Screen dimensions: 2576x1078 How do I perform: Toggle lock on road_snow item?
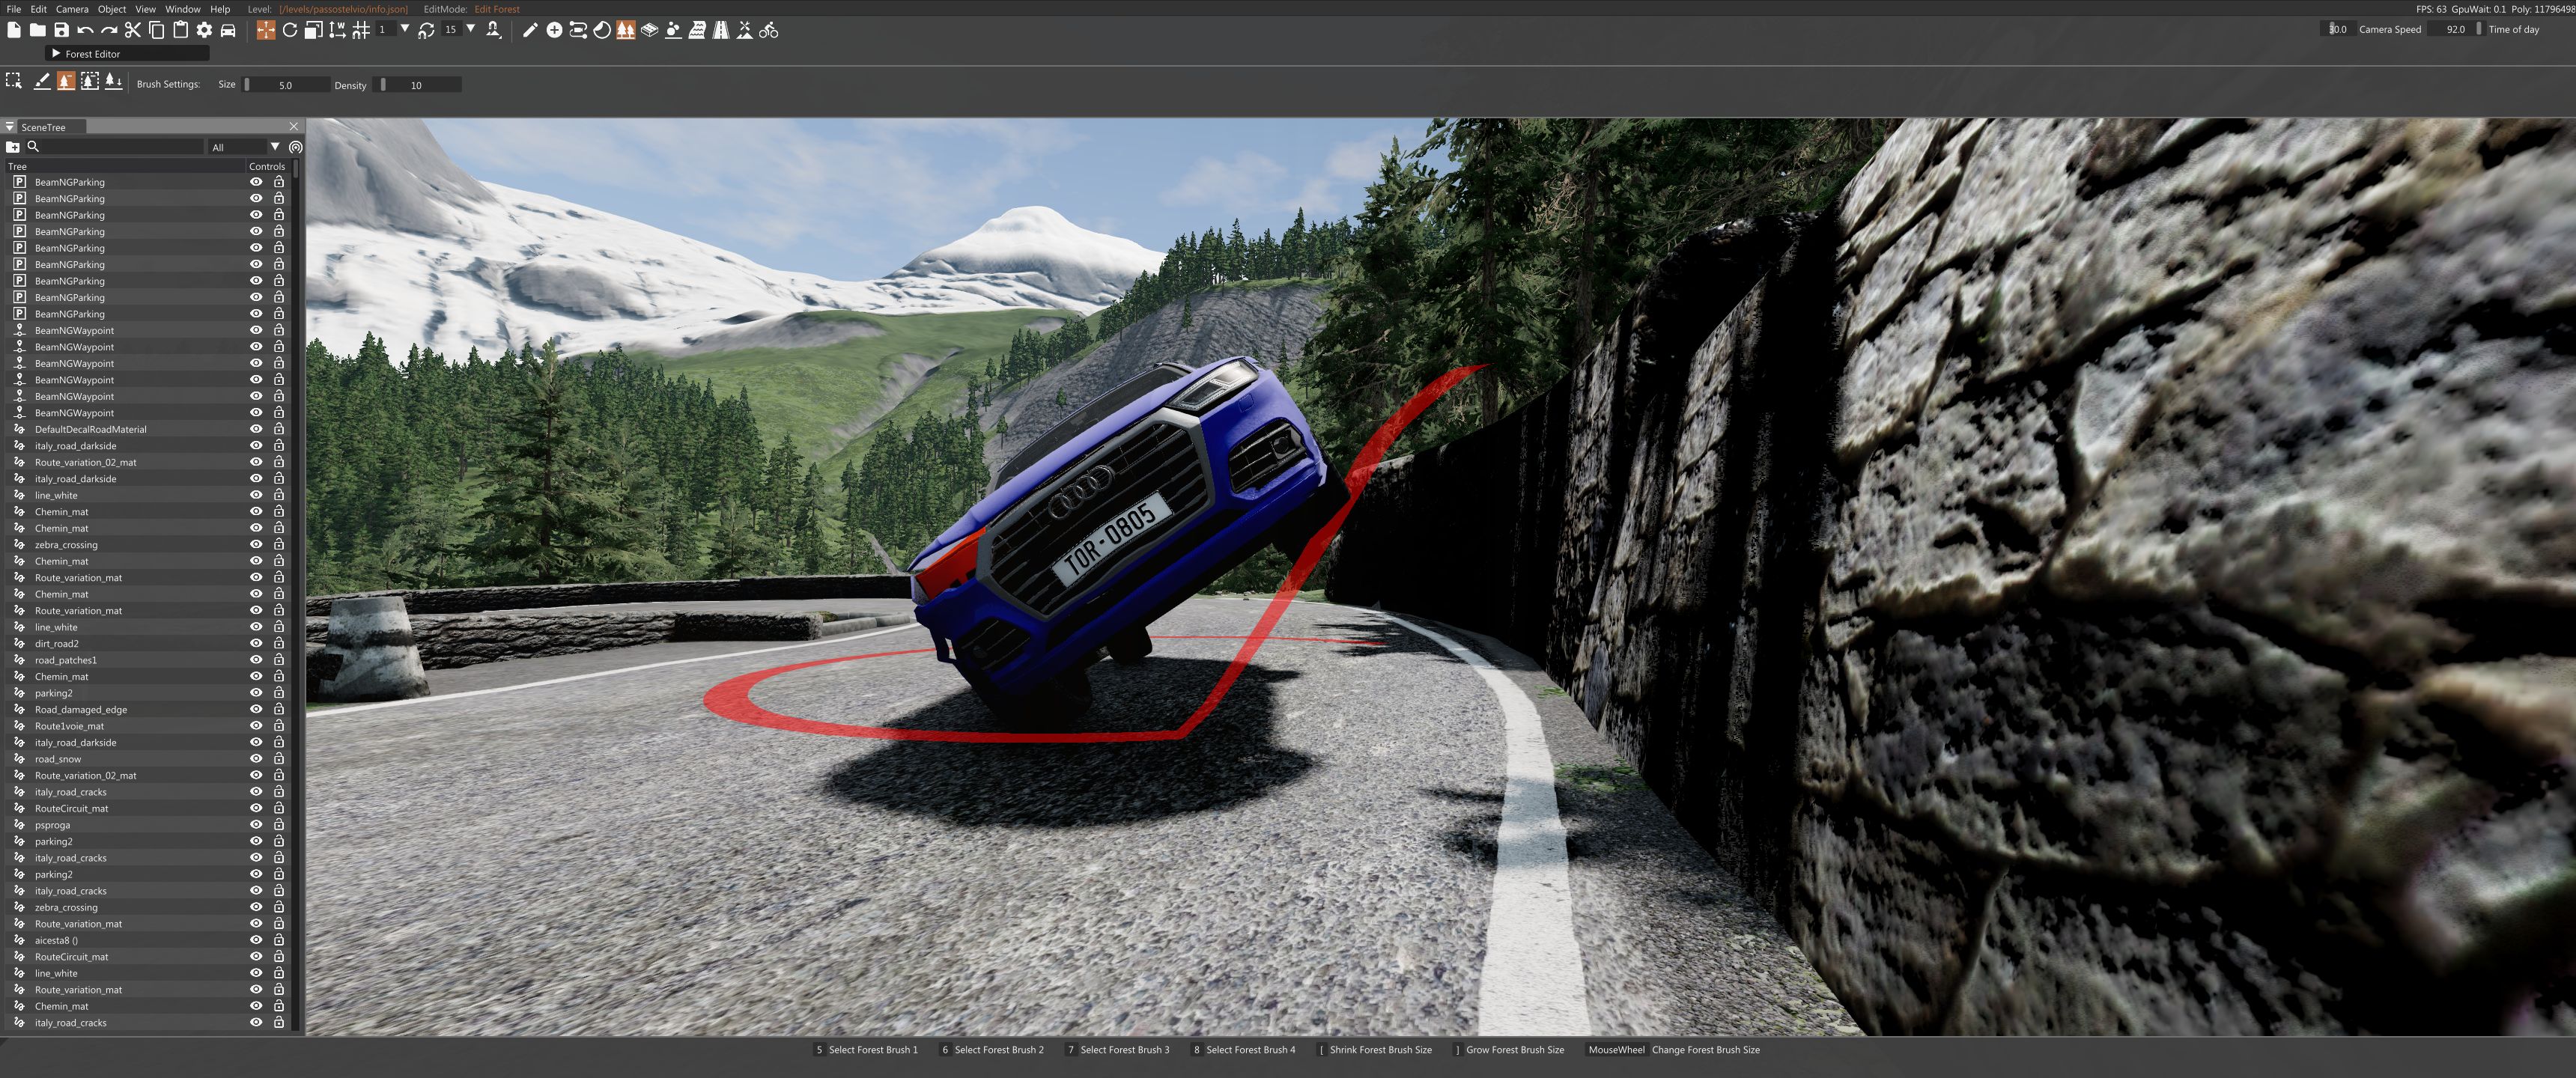tap(279, 758)
